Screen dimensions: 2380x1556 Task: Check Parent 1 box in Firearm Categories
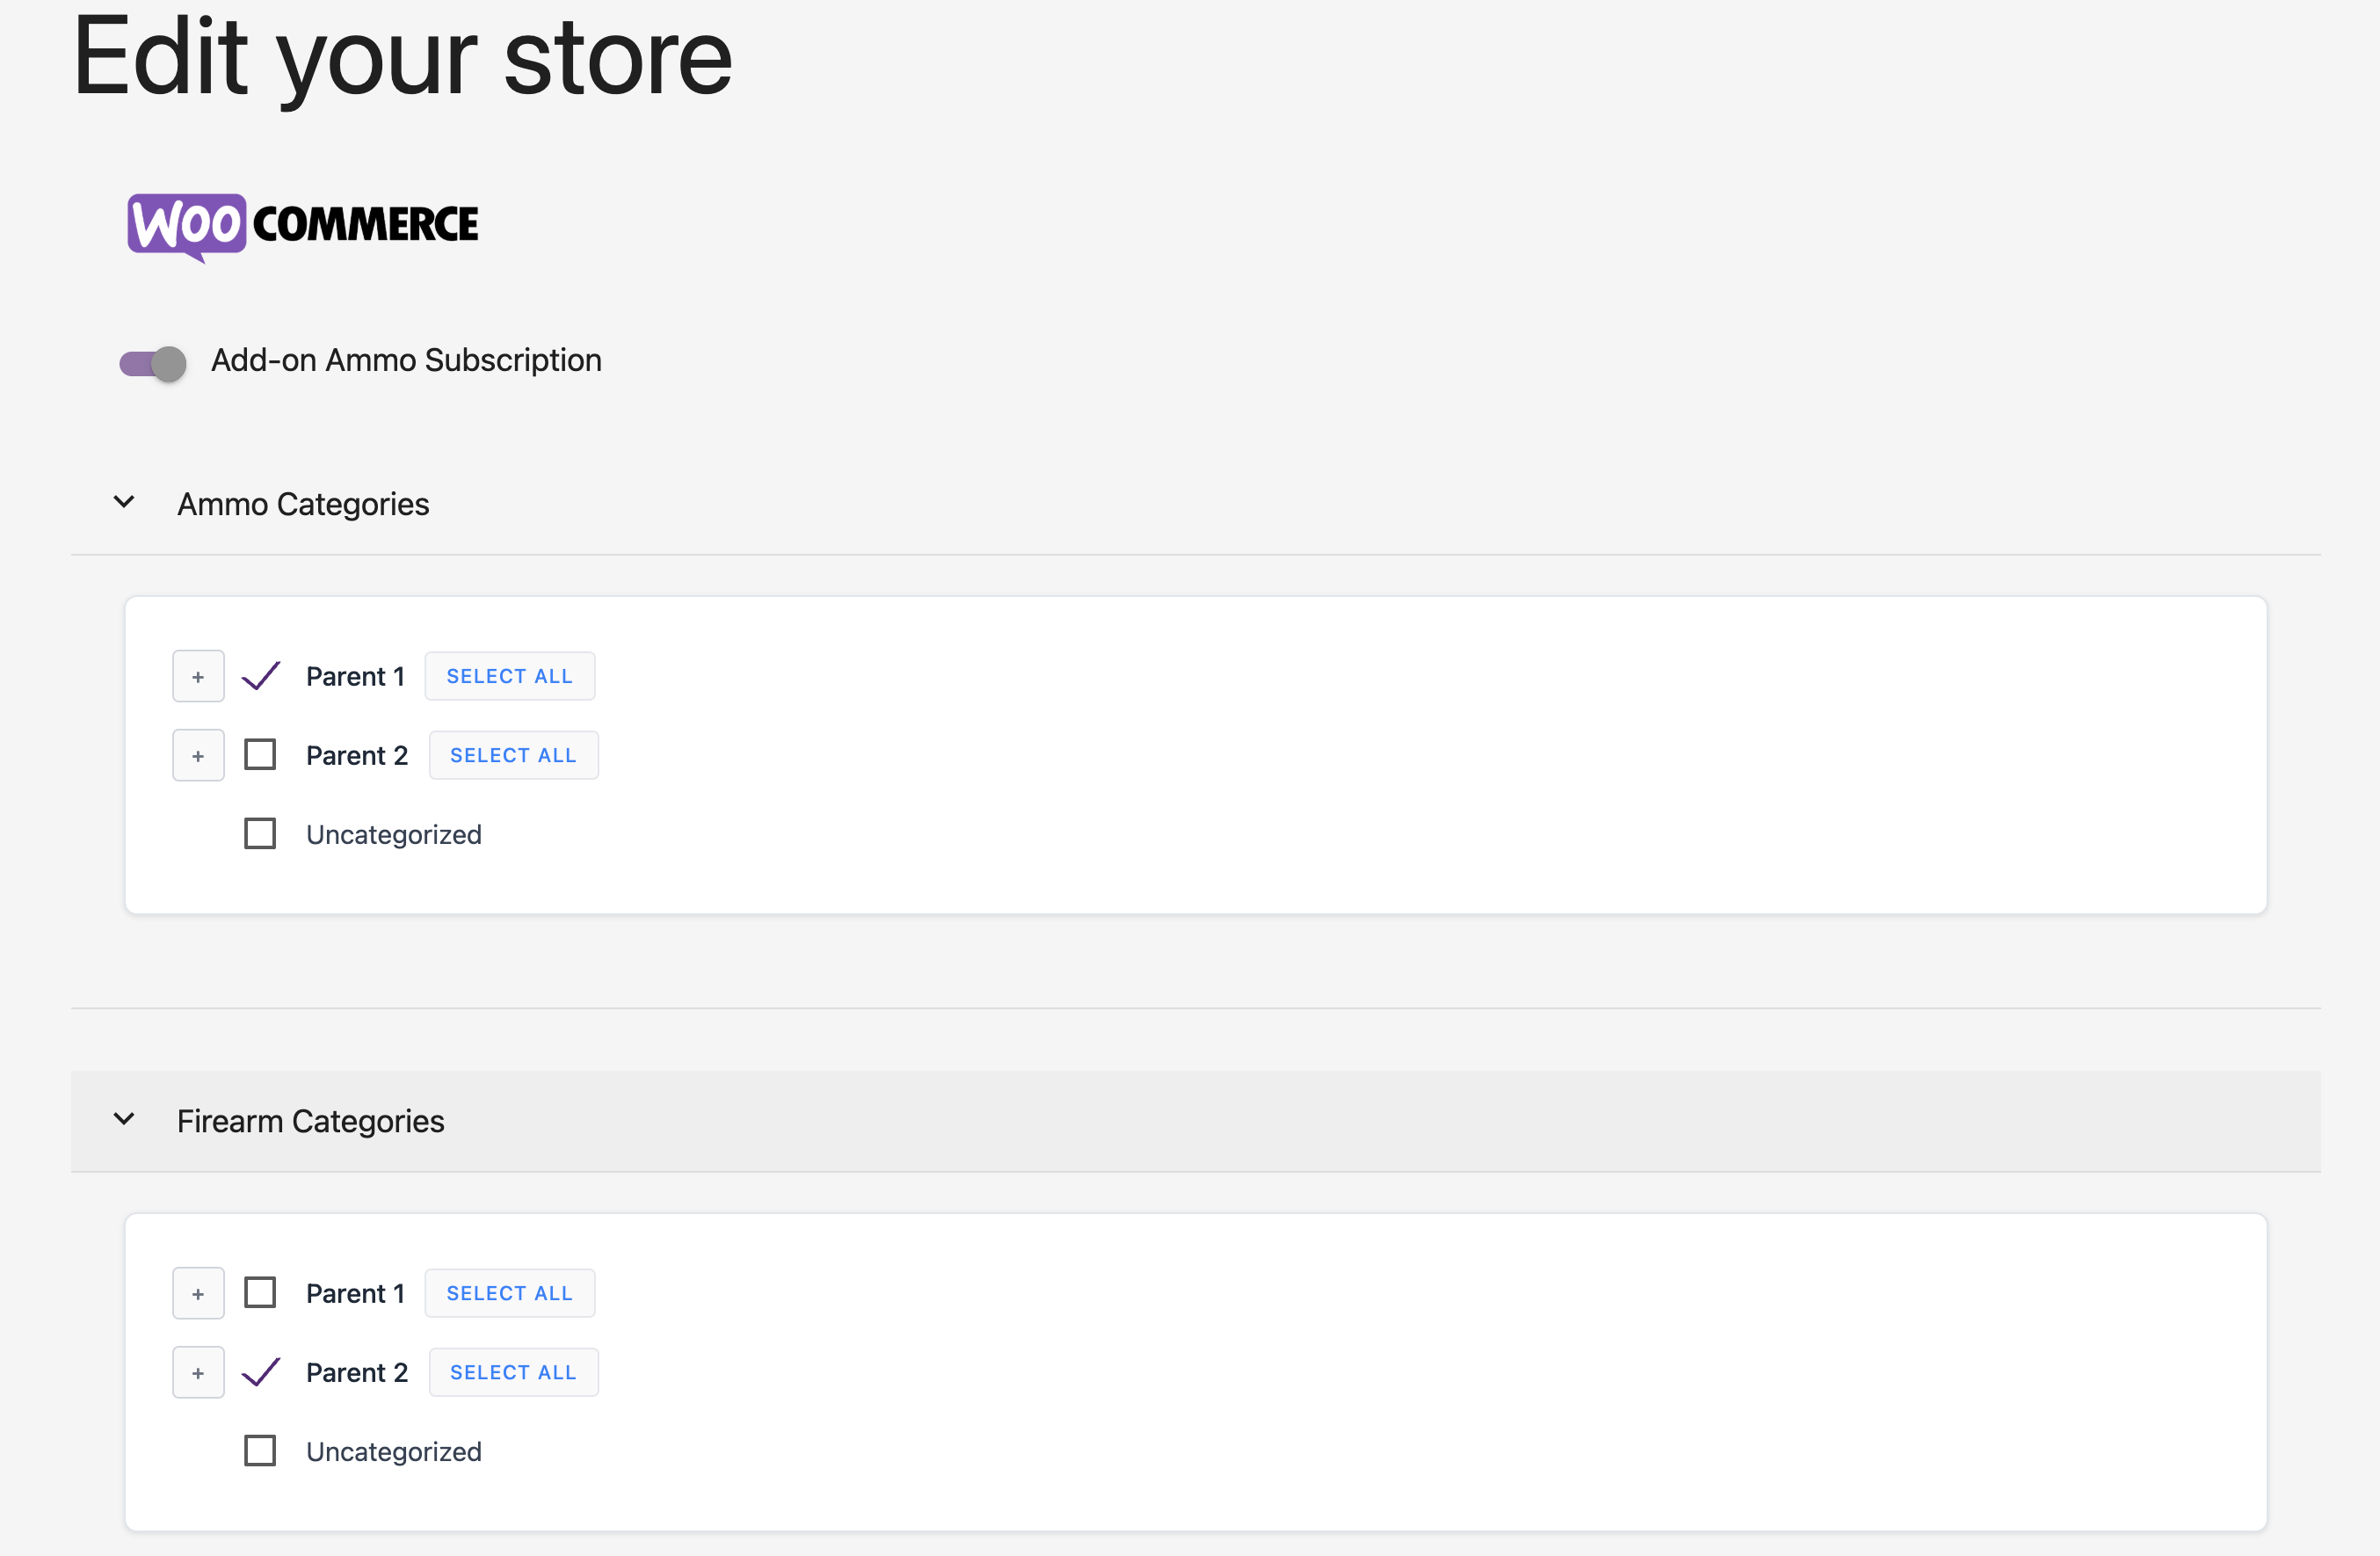pyautogui.click(x=260, y=1292)
